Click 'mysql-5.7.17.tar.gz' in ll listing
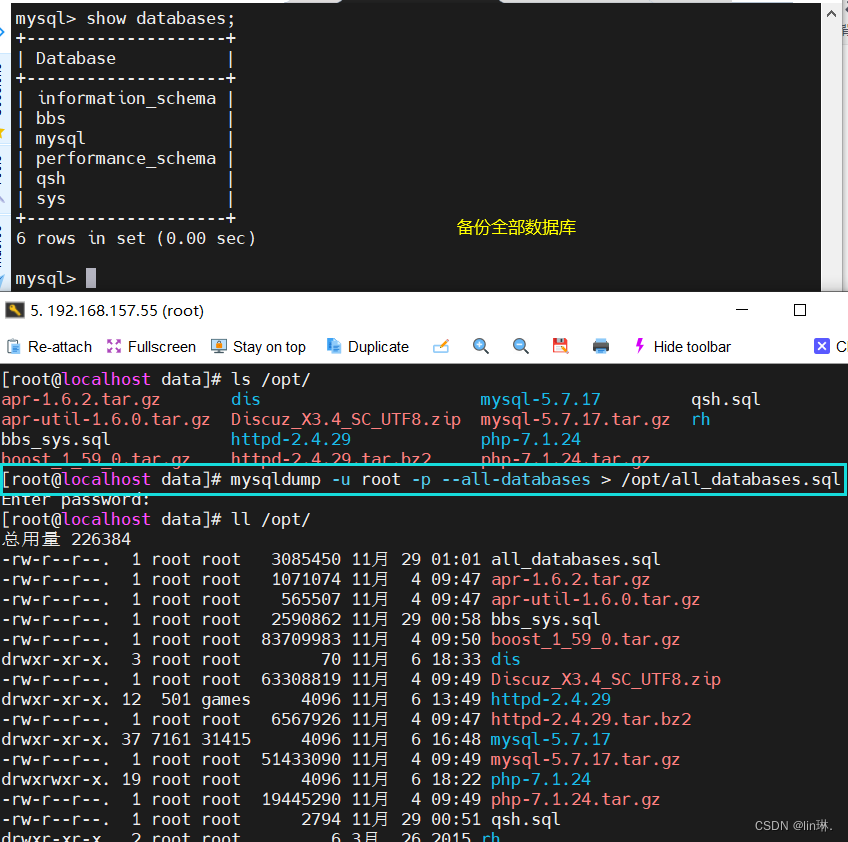This screenshot has height=842, width=848. (585, 759)
